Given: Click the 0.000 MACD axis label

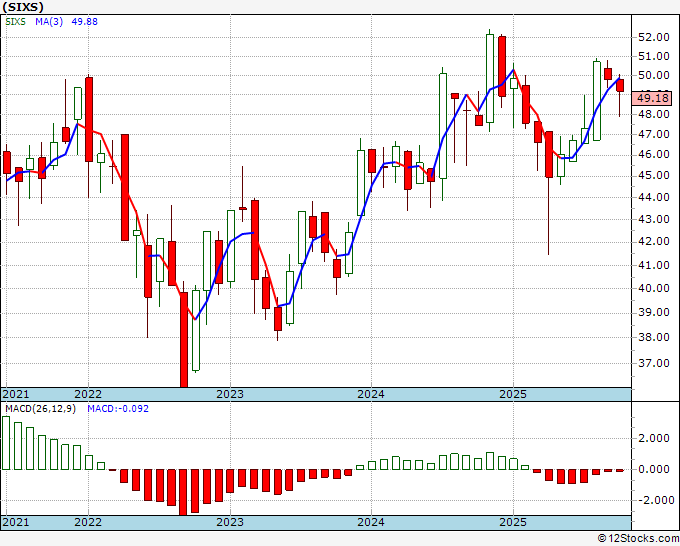Looking at the screenshot, I should (x=654, y=469).
